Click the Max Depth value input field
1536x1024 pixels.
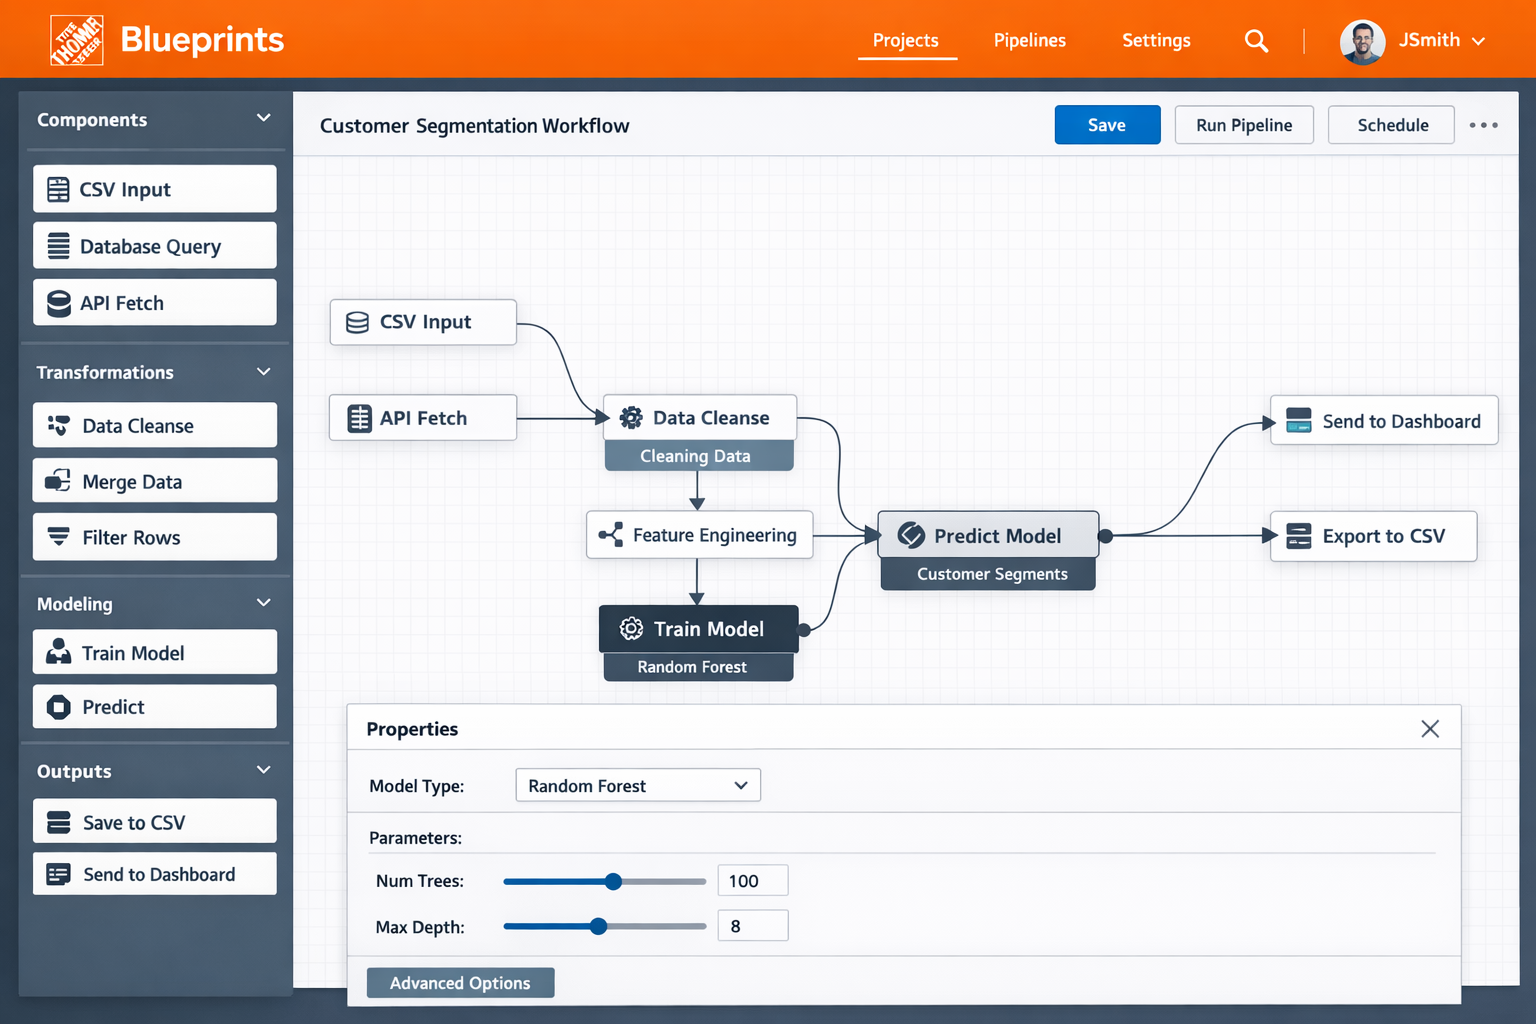pyautogui.click(x=752, y=926)
